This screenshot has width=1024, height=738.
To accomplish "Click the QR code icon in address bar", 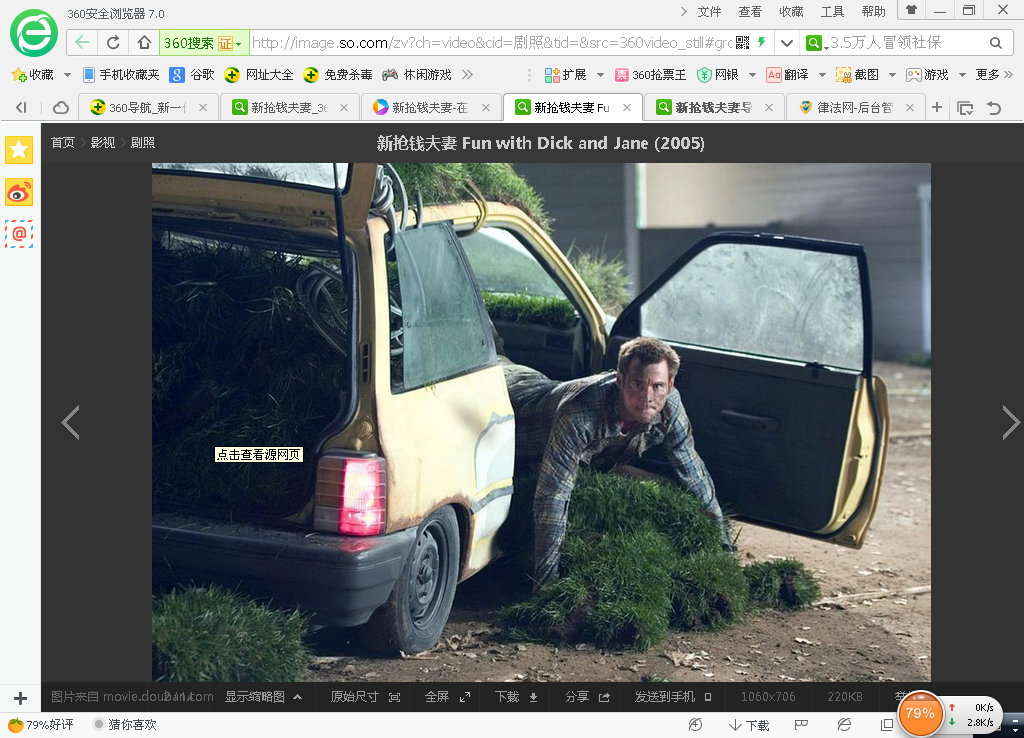I will click(743, 43).
